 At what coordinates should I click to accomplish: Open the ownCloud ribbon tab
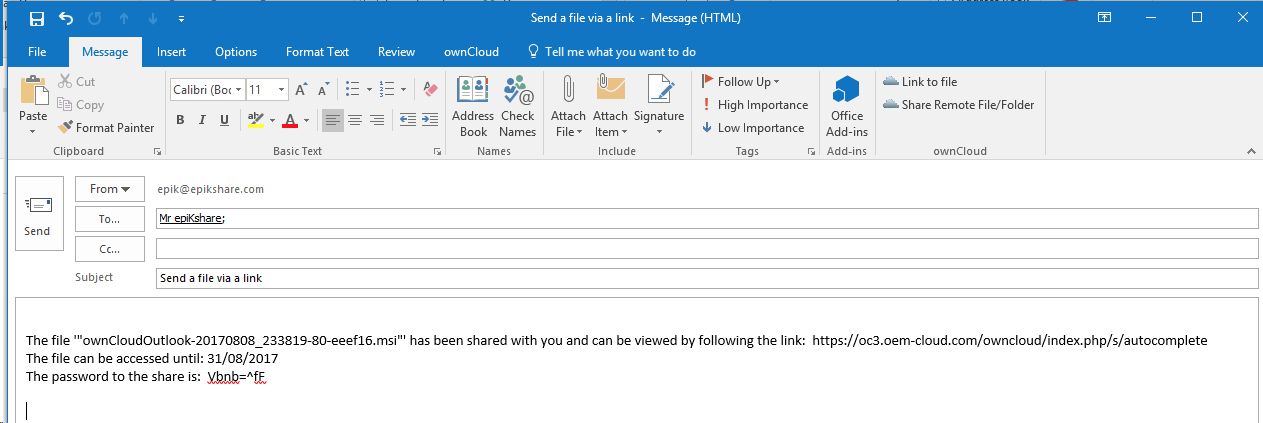(x=472, y=52)
